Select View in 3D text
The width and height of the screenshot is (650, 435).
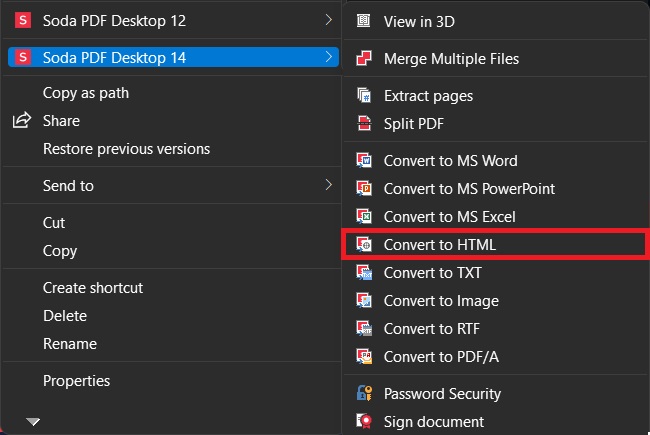tap(419, 22)
